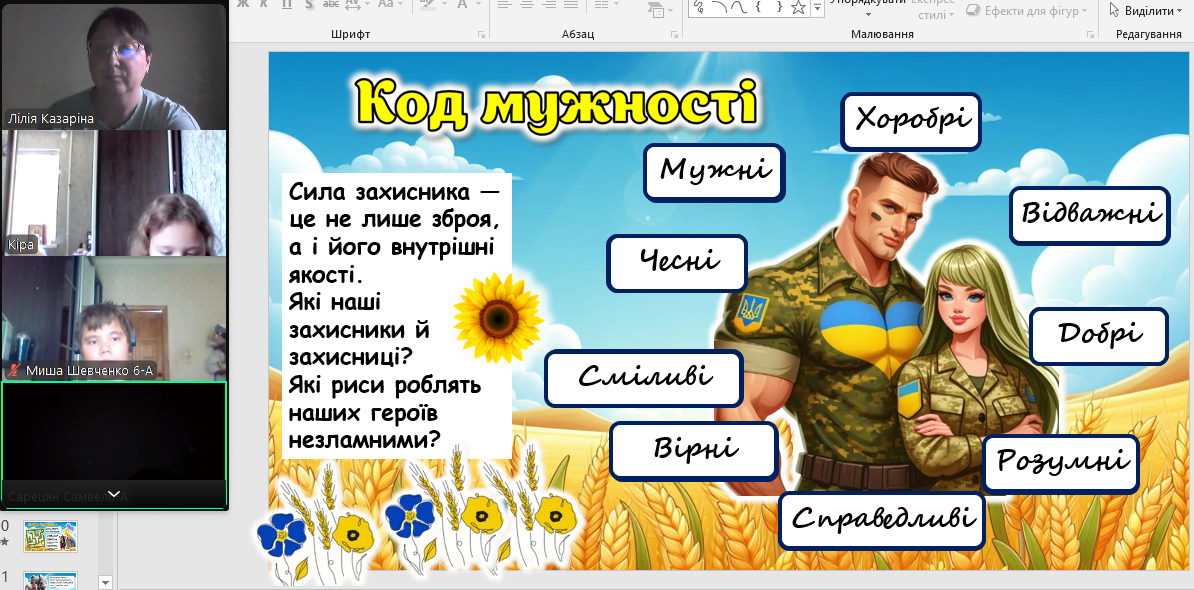Image resolution: width=1194 pixels, height=590 pixels.
Task: Apply center paragraph alignment
Action: pos(527,6)
